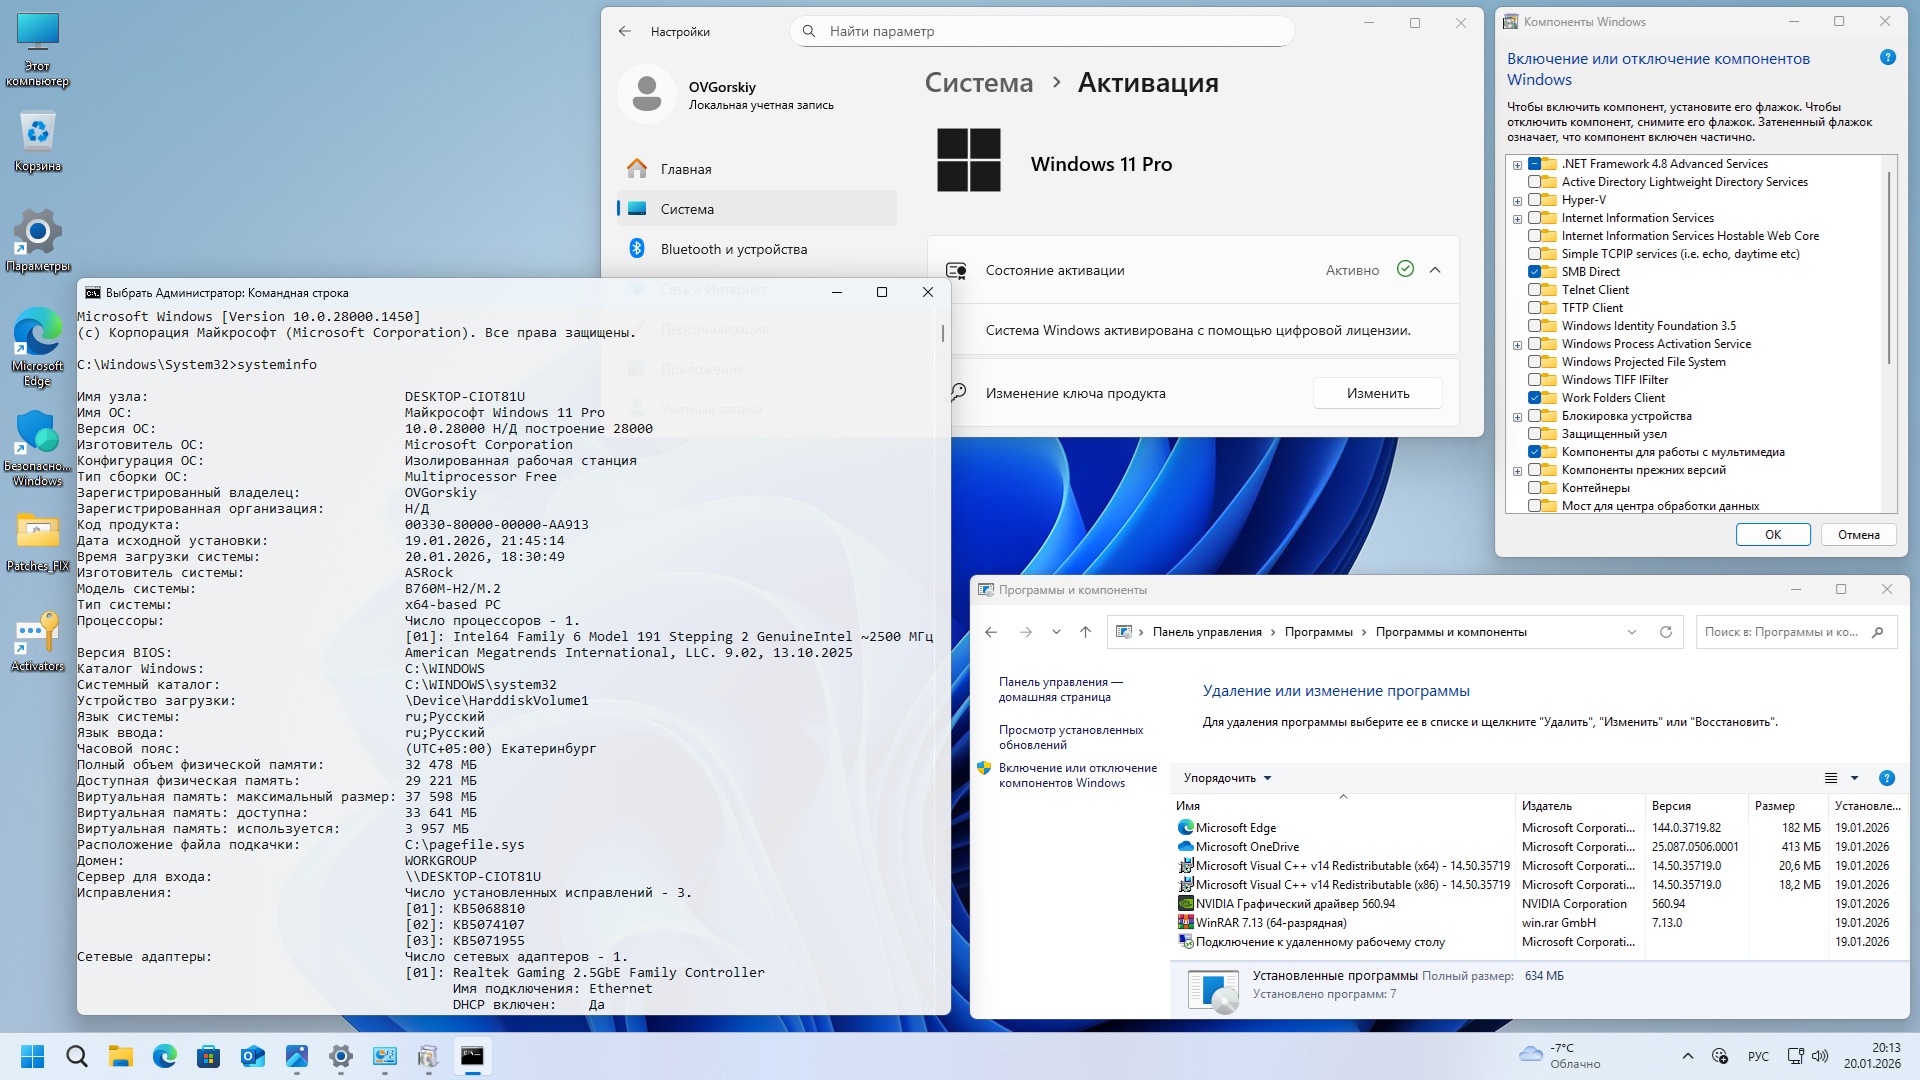Open help icon in Windows Features dialog
Screen dimensions: 1920x1080
[x=1887, y=58]
